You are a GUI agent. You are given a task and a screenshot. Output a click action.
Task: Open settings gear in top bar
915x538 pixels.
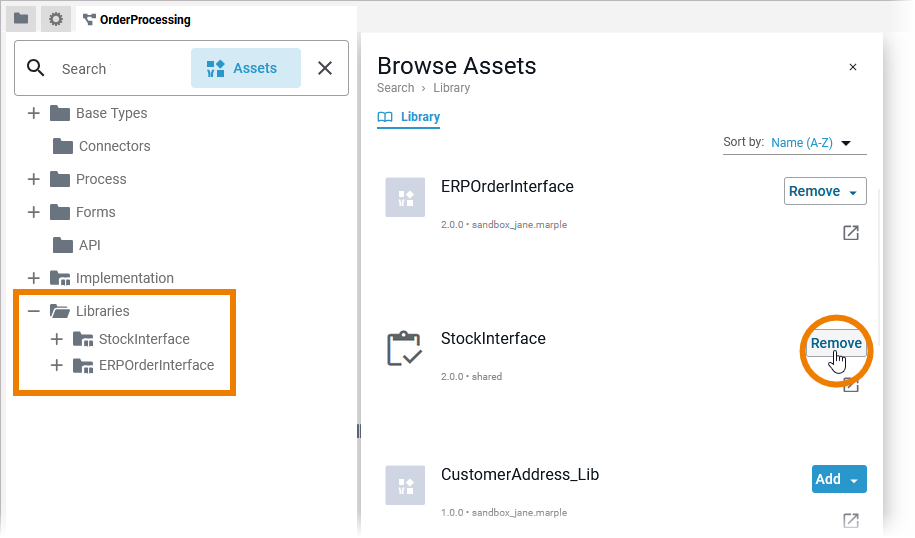pyautogui.click(x=56, y=19)
